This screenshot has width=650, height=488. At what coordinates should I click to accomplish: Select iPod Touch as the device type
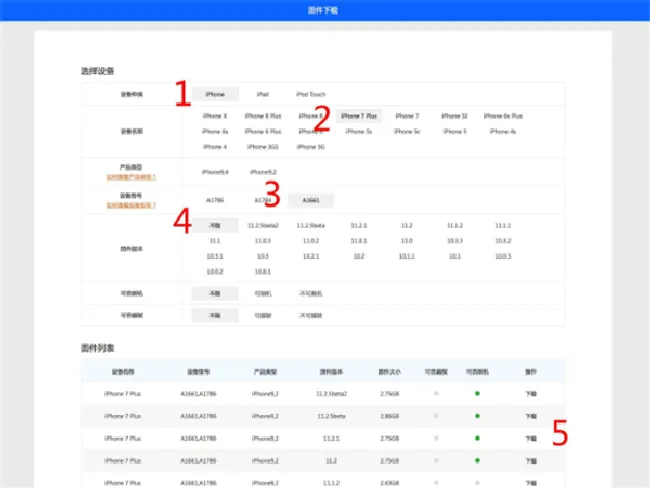coord(310,94)
